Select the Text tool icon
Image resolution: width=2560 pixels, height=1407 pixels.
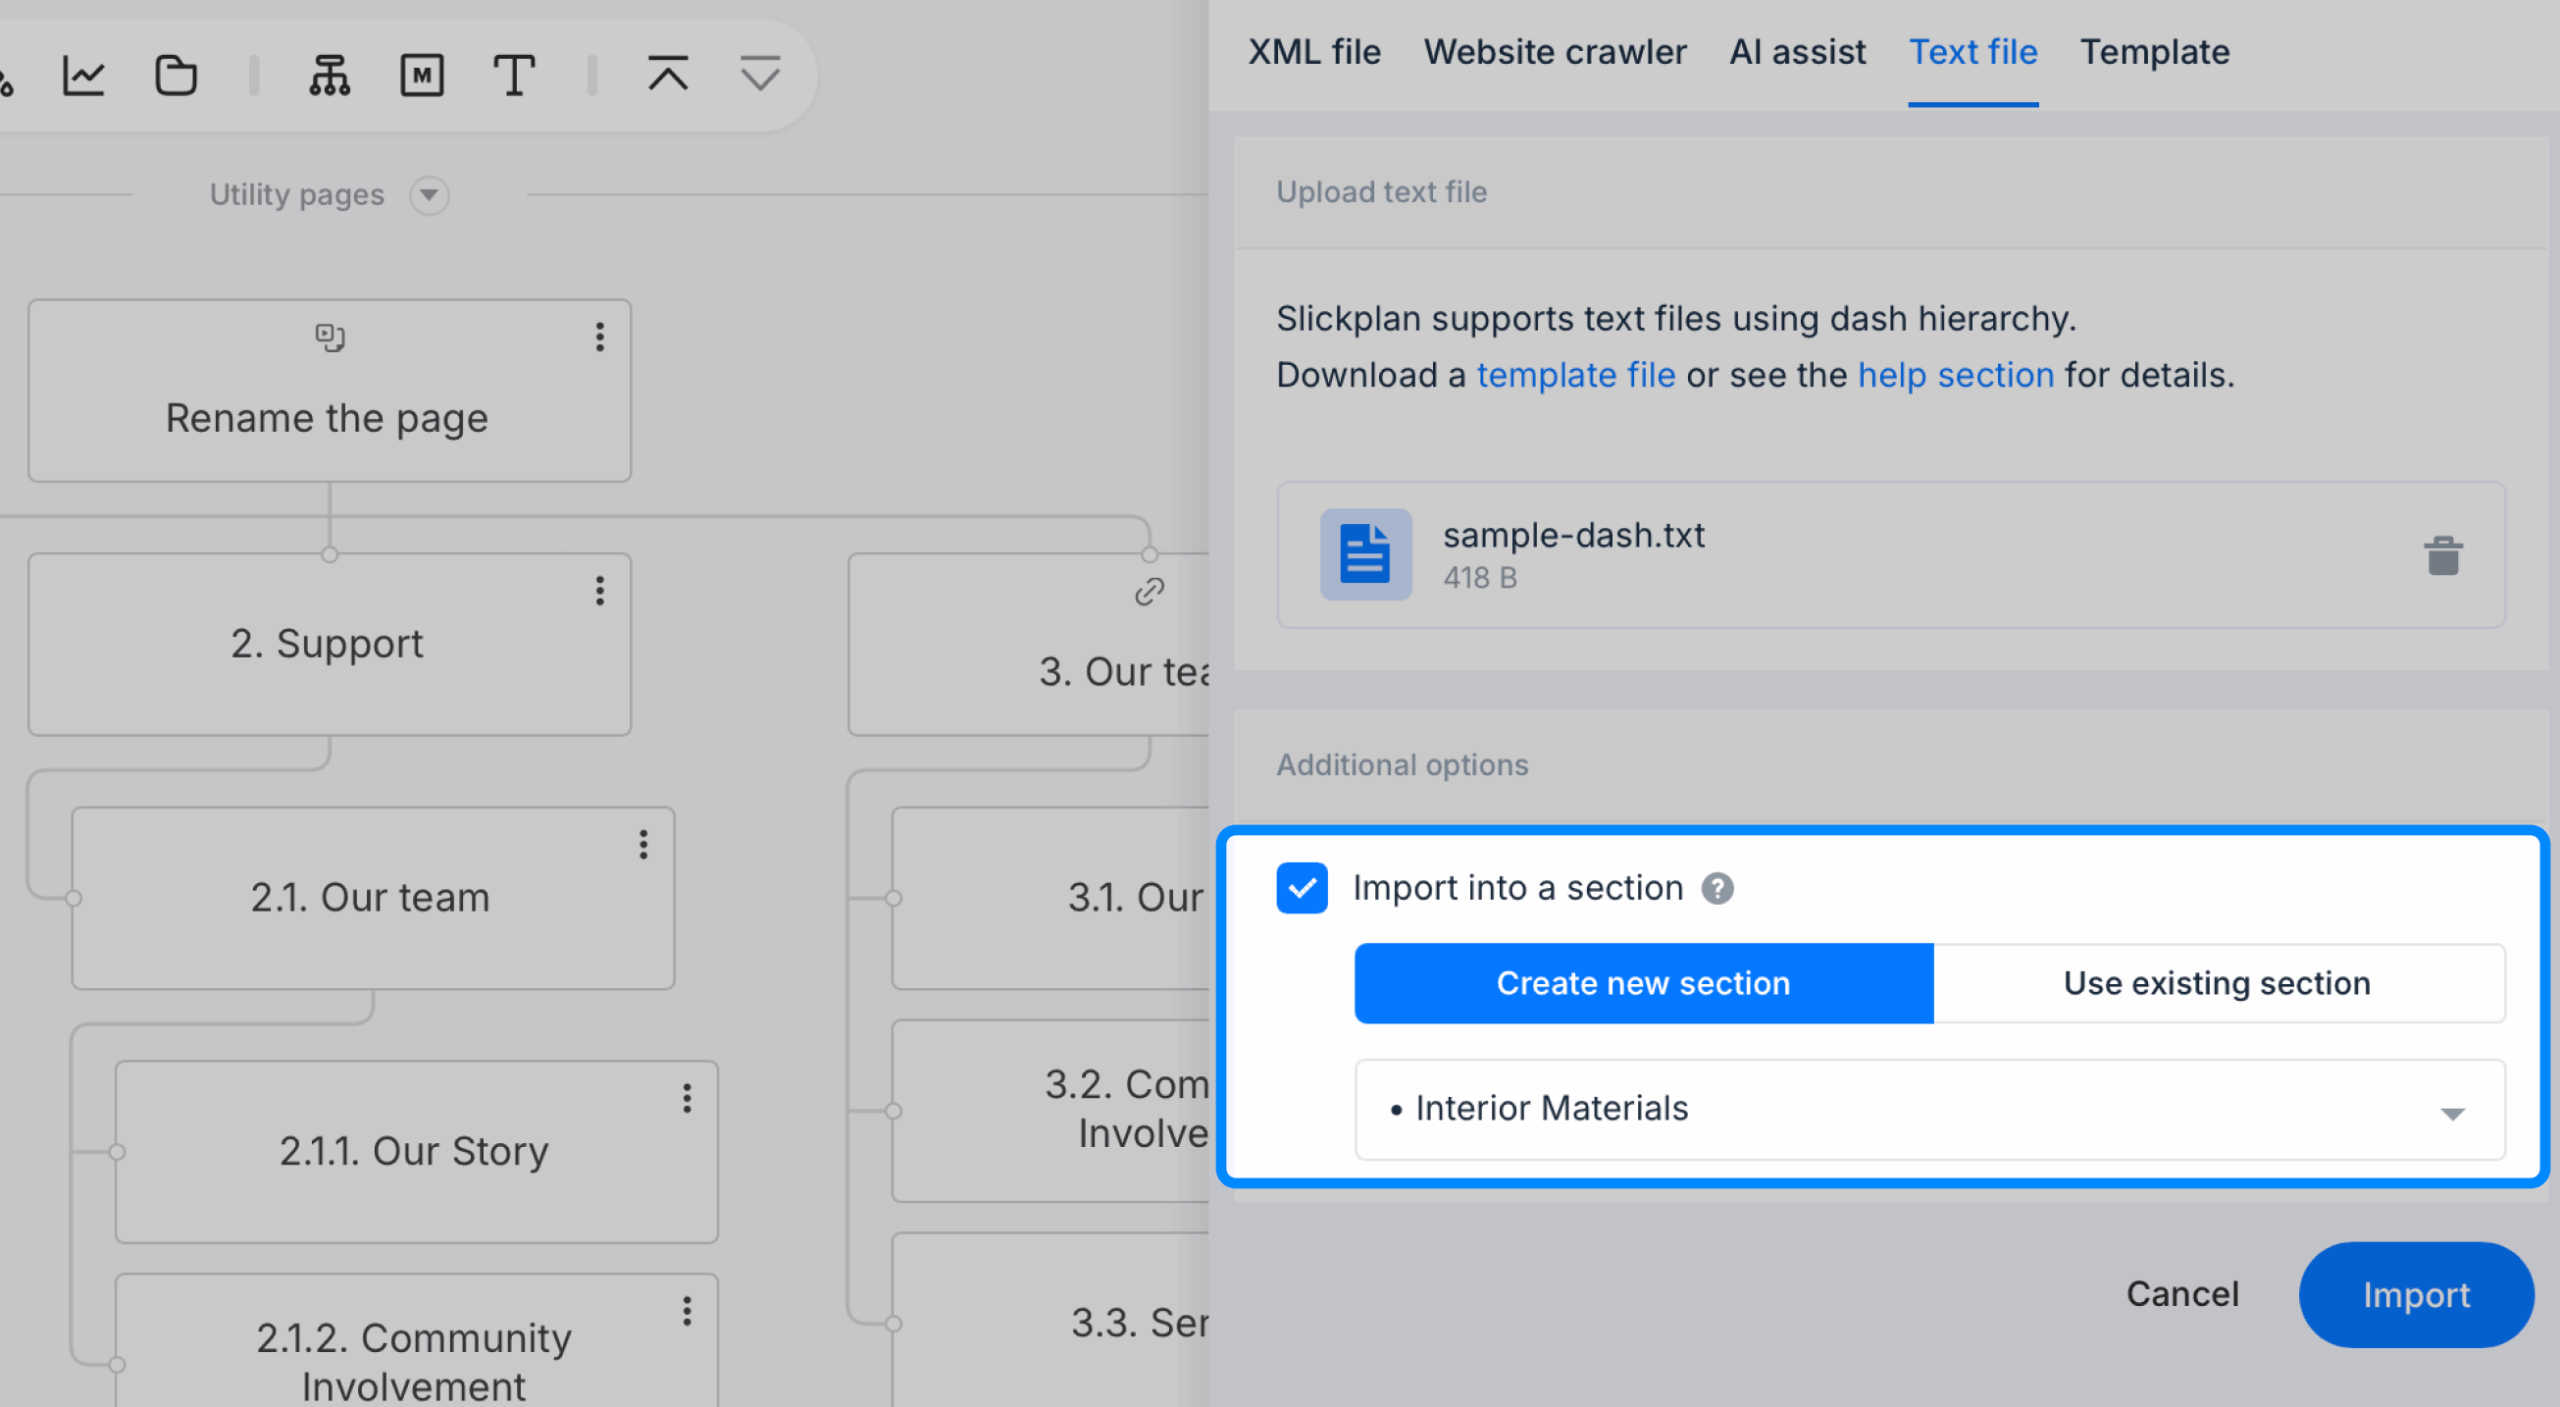pyautogui.click(x=514, y=75)
